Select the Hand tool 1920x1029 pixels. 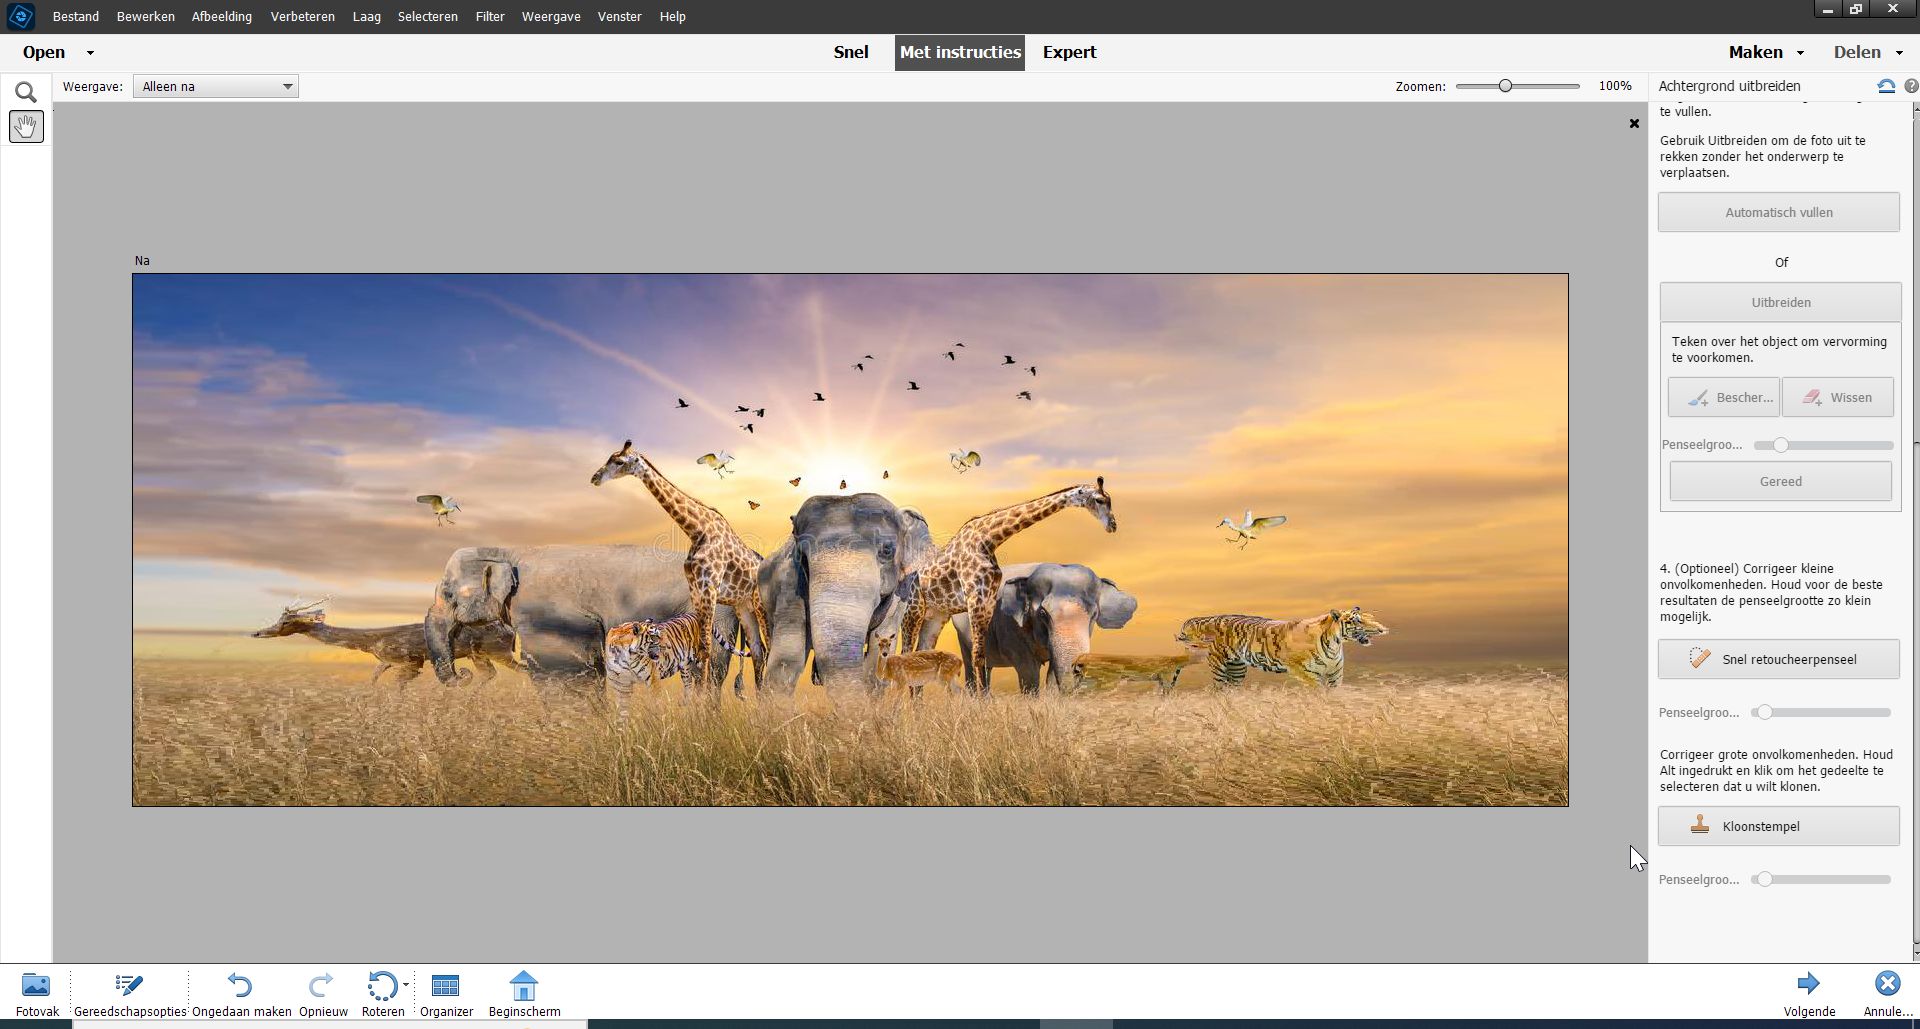pos(26,126)
